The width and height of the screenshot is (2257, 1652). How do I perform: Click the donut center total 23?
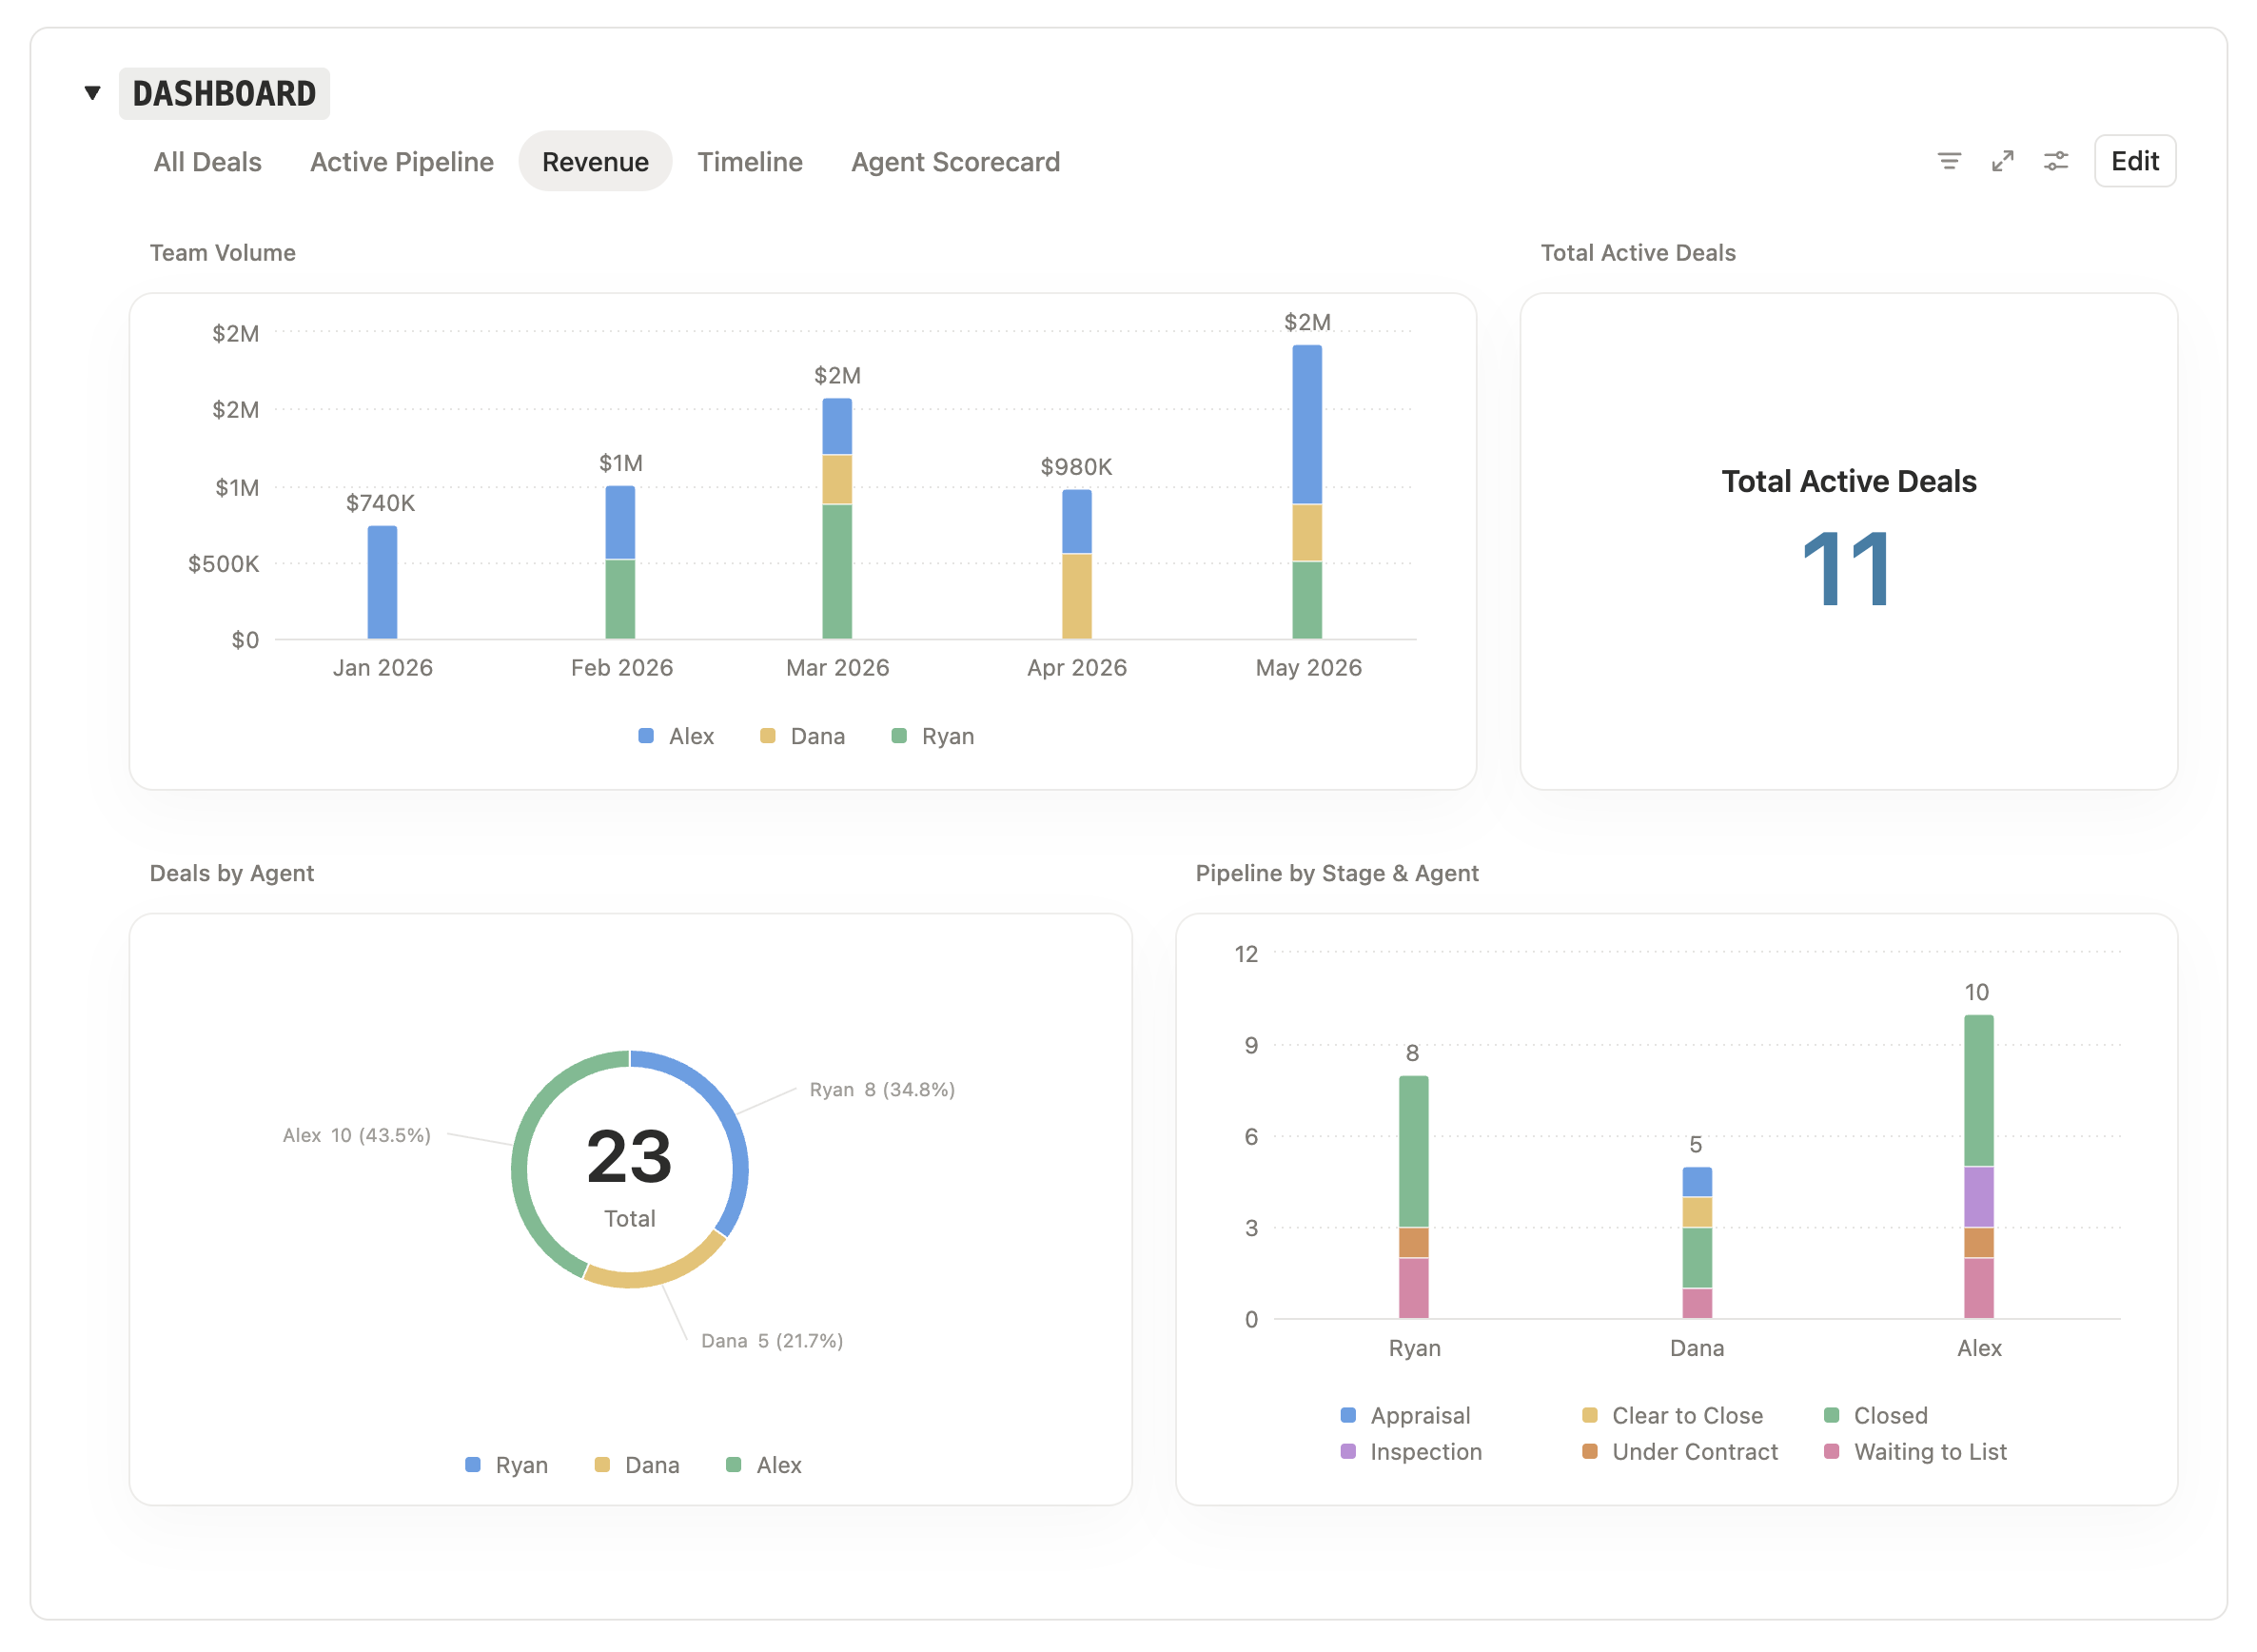click(x=629, y=1157)
